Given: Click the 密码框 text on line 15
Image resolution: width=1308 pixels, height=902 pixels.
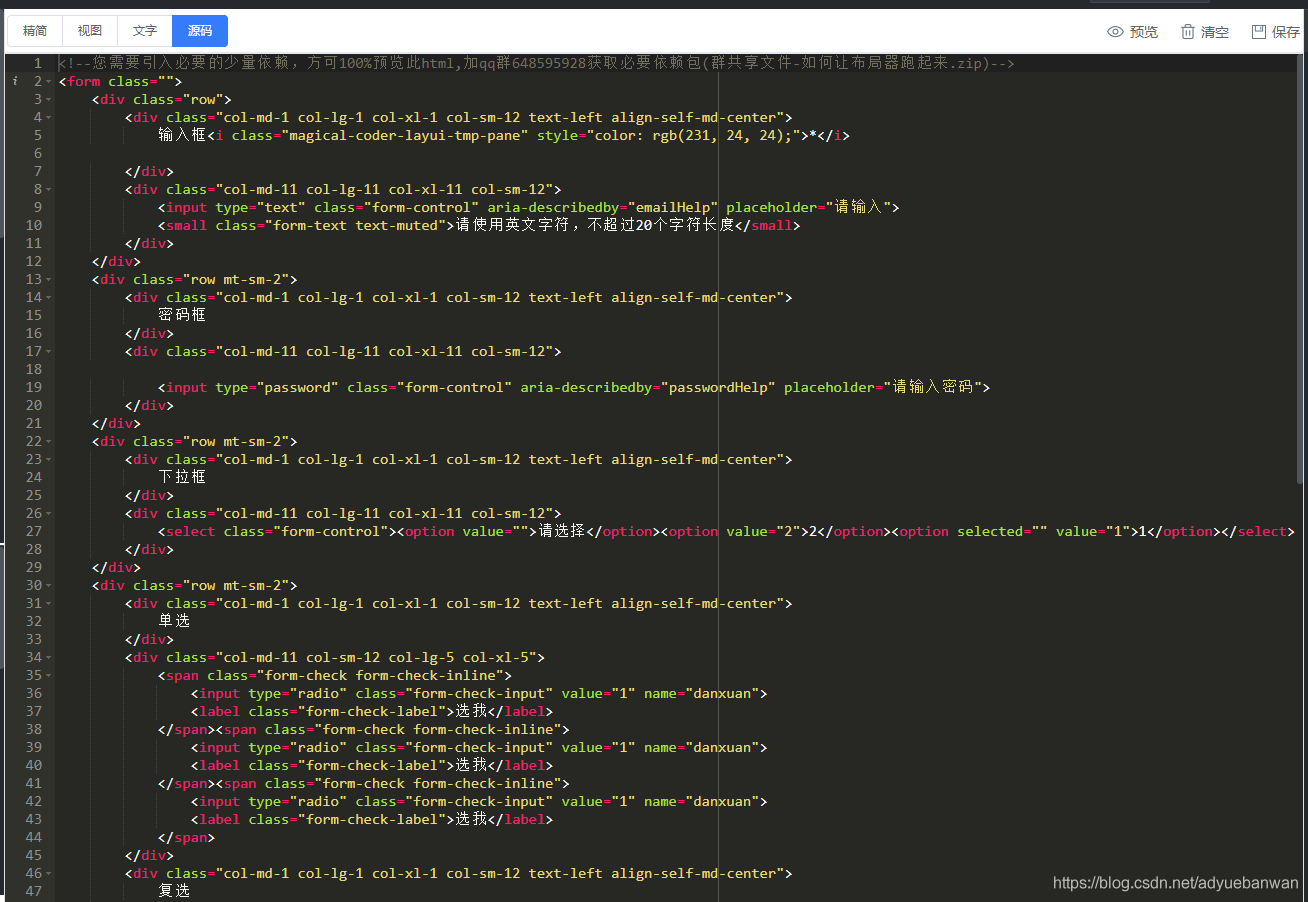Looking at the screenshot, I should [x=182, y=315].
